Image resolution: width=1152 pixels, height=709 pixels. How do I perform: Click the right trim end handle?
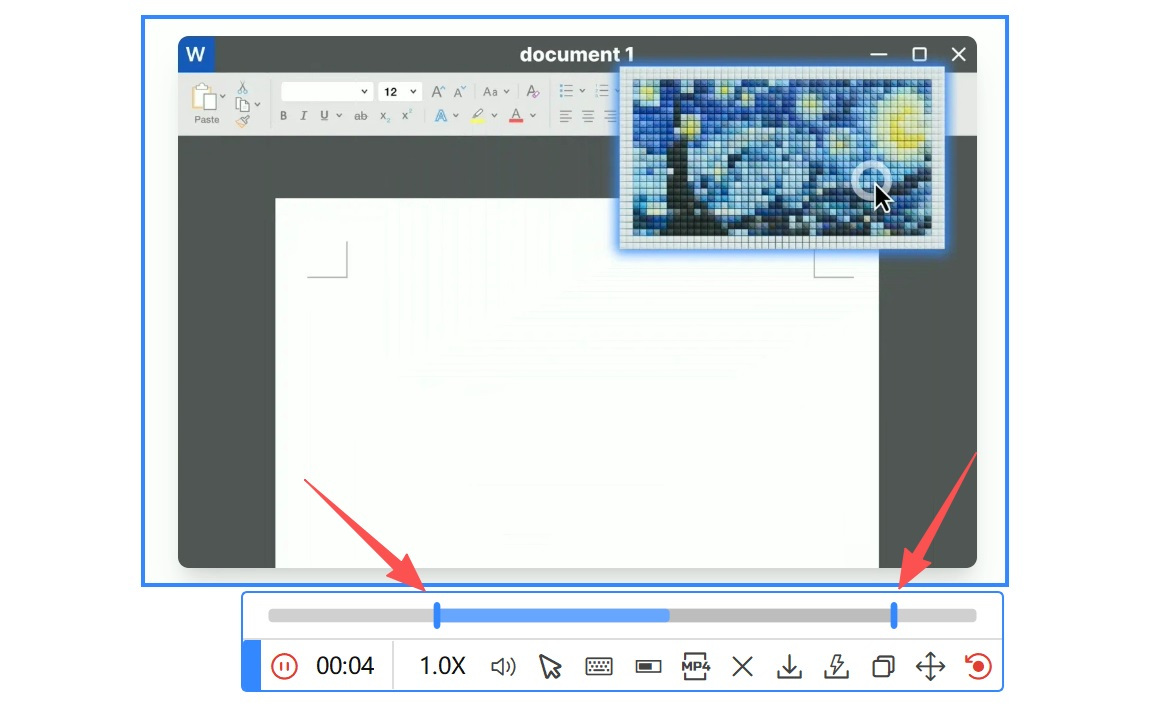click(x=893, y=616)
